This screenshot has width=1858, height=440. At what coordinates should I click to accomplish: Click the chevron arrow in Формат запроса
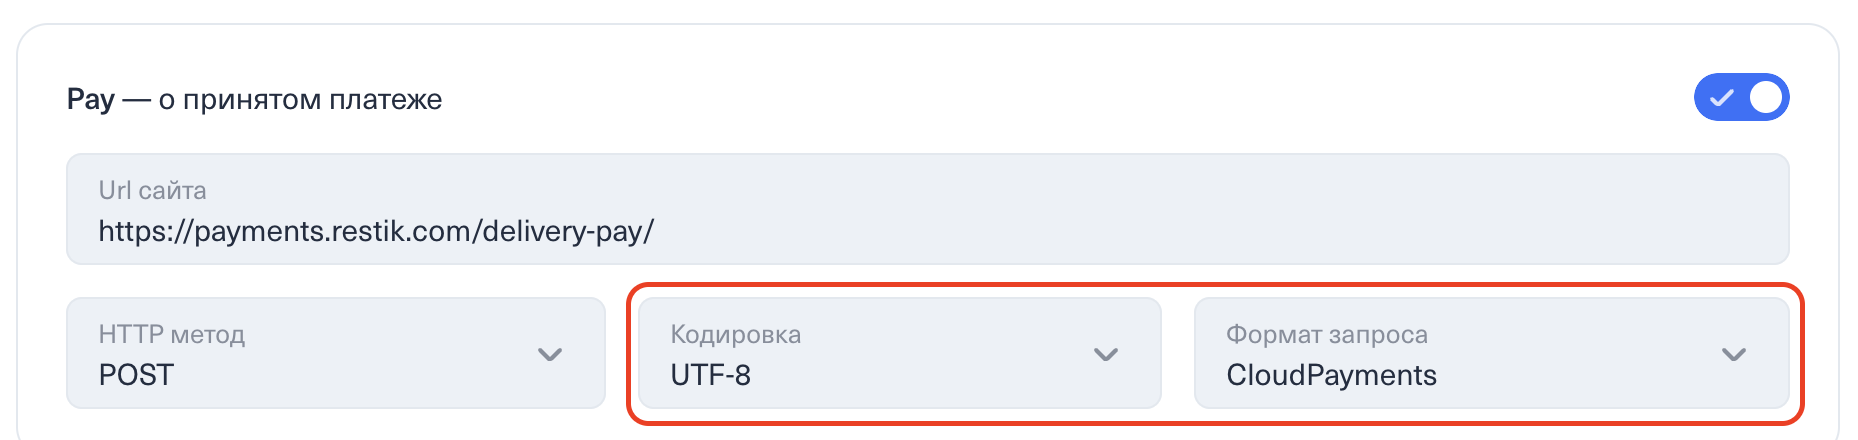pyautogui.click(x=1734, y=354)
